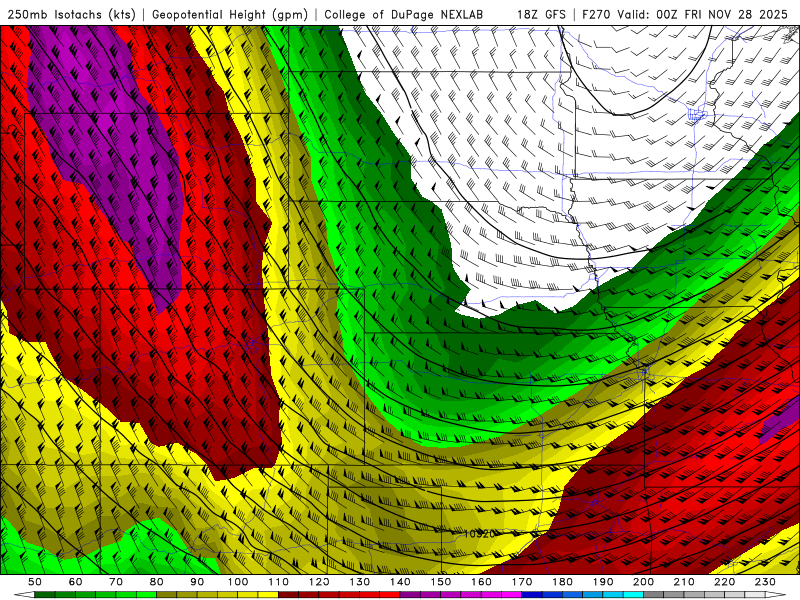Screen dimensions: 800x600
Task: Click the '140' value on the legend scale
Action: [x=400, y=582]
